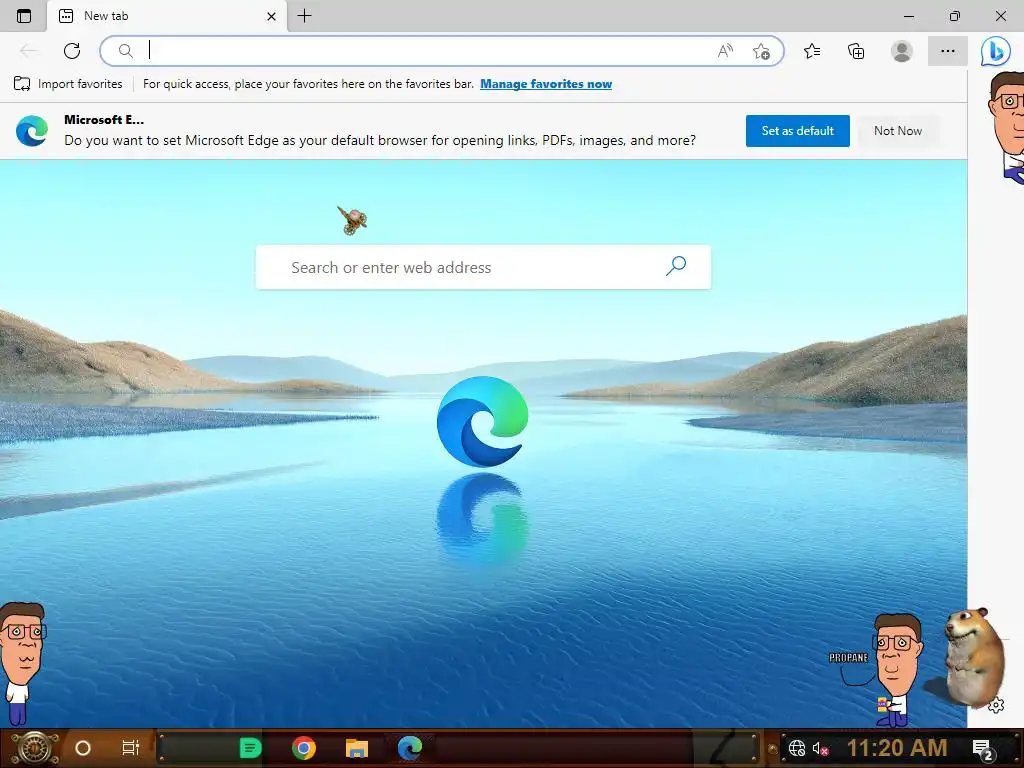Launch Google Chrome from taskbar
The height and width of the screenshot is (768, 1024).
[x=304, y=748]
